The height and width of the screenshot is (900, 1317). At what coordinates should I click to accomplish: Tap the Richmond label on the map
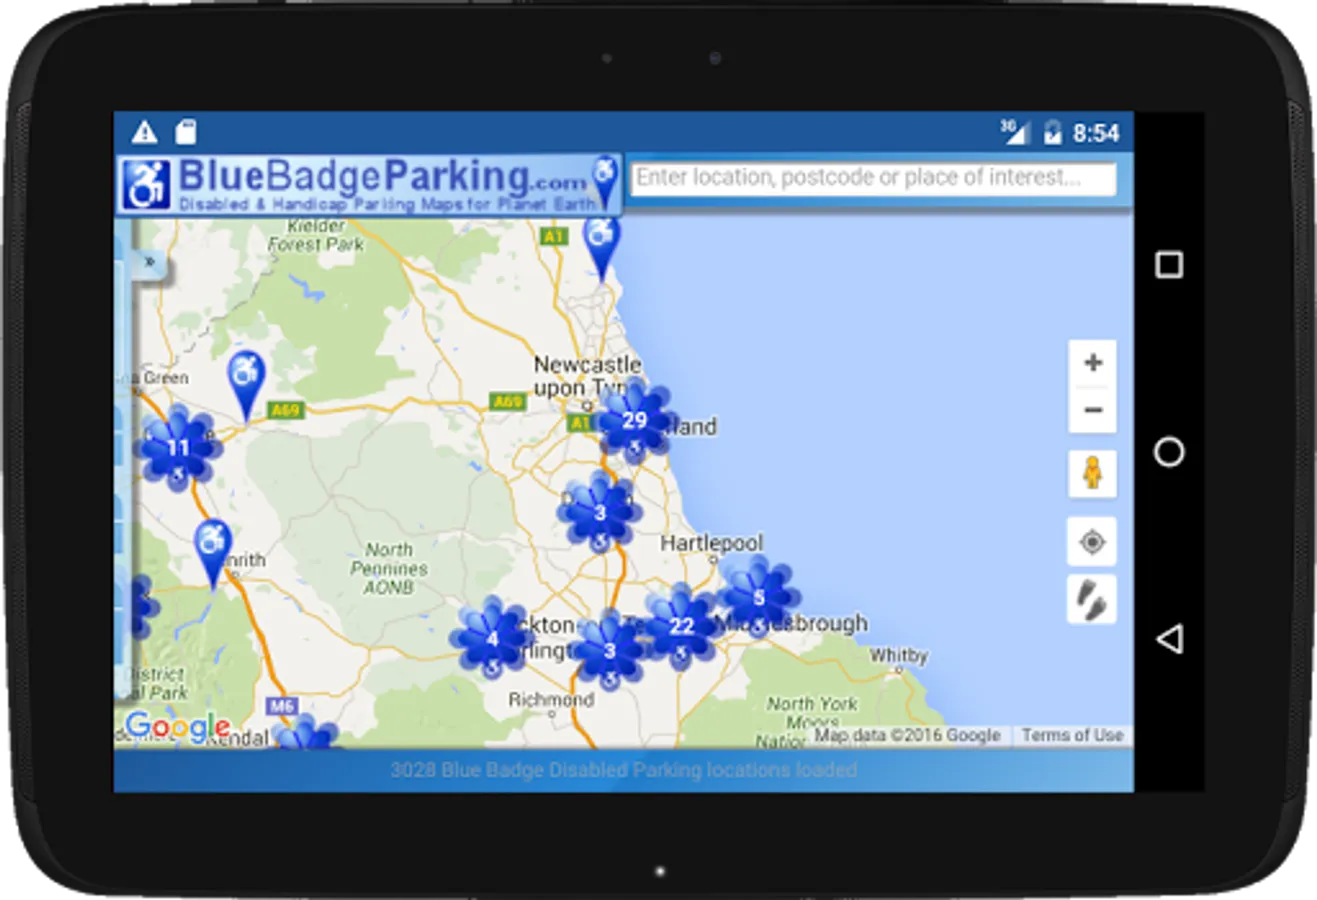point(551,700)
